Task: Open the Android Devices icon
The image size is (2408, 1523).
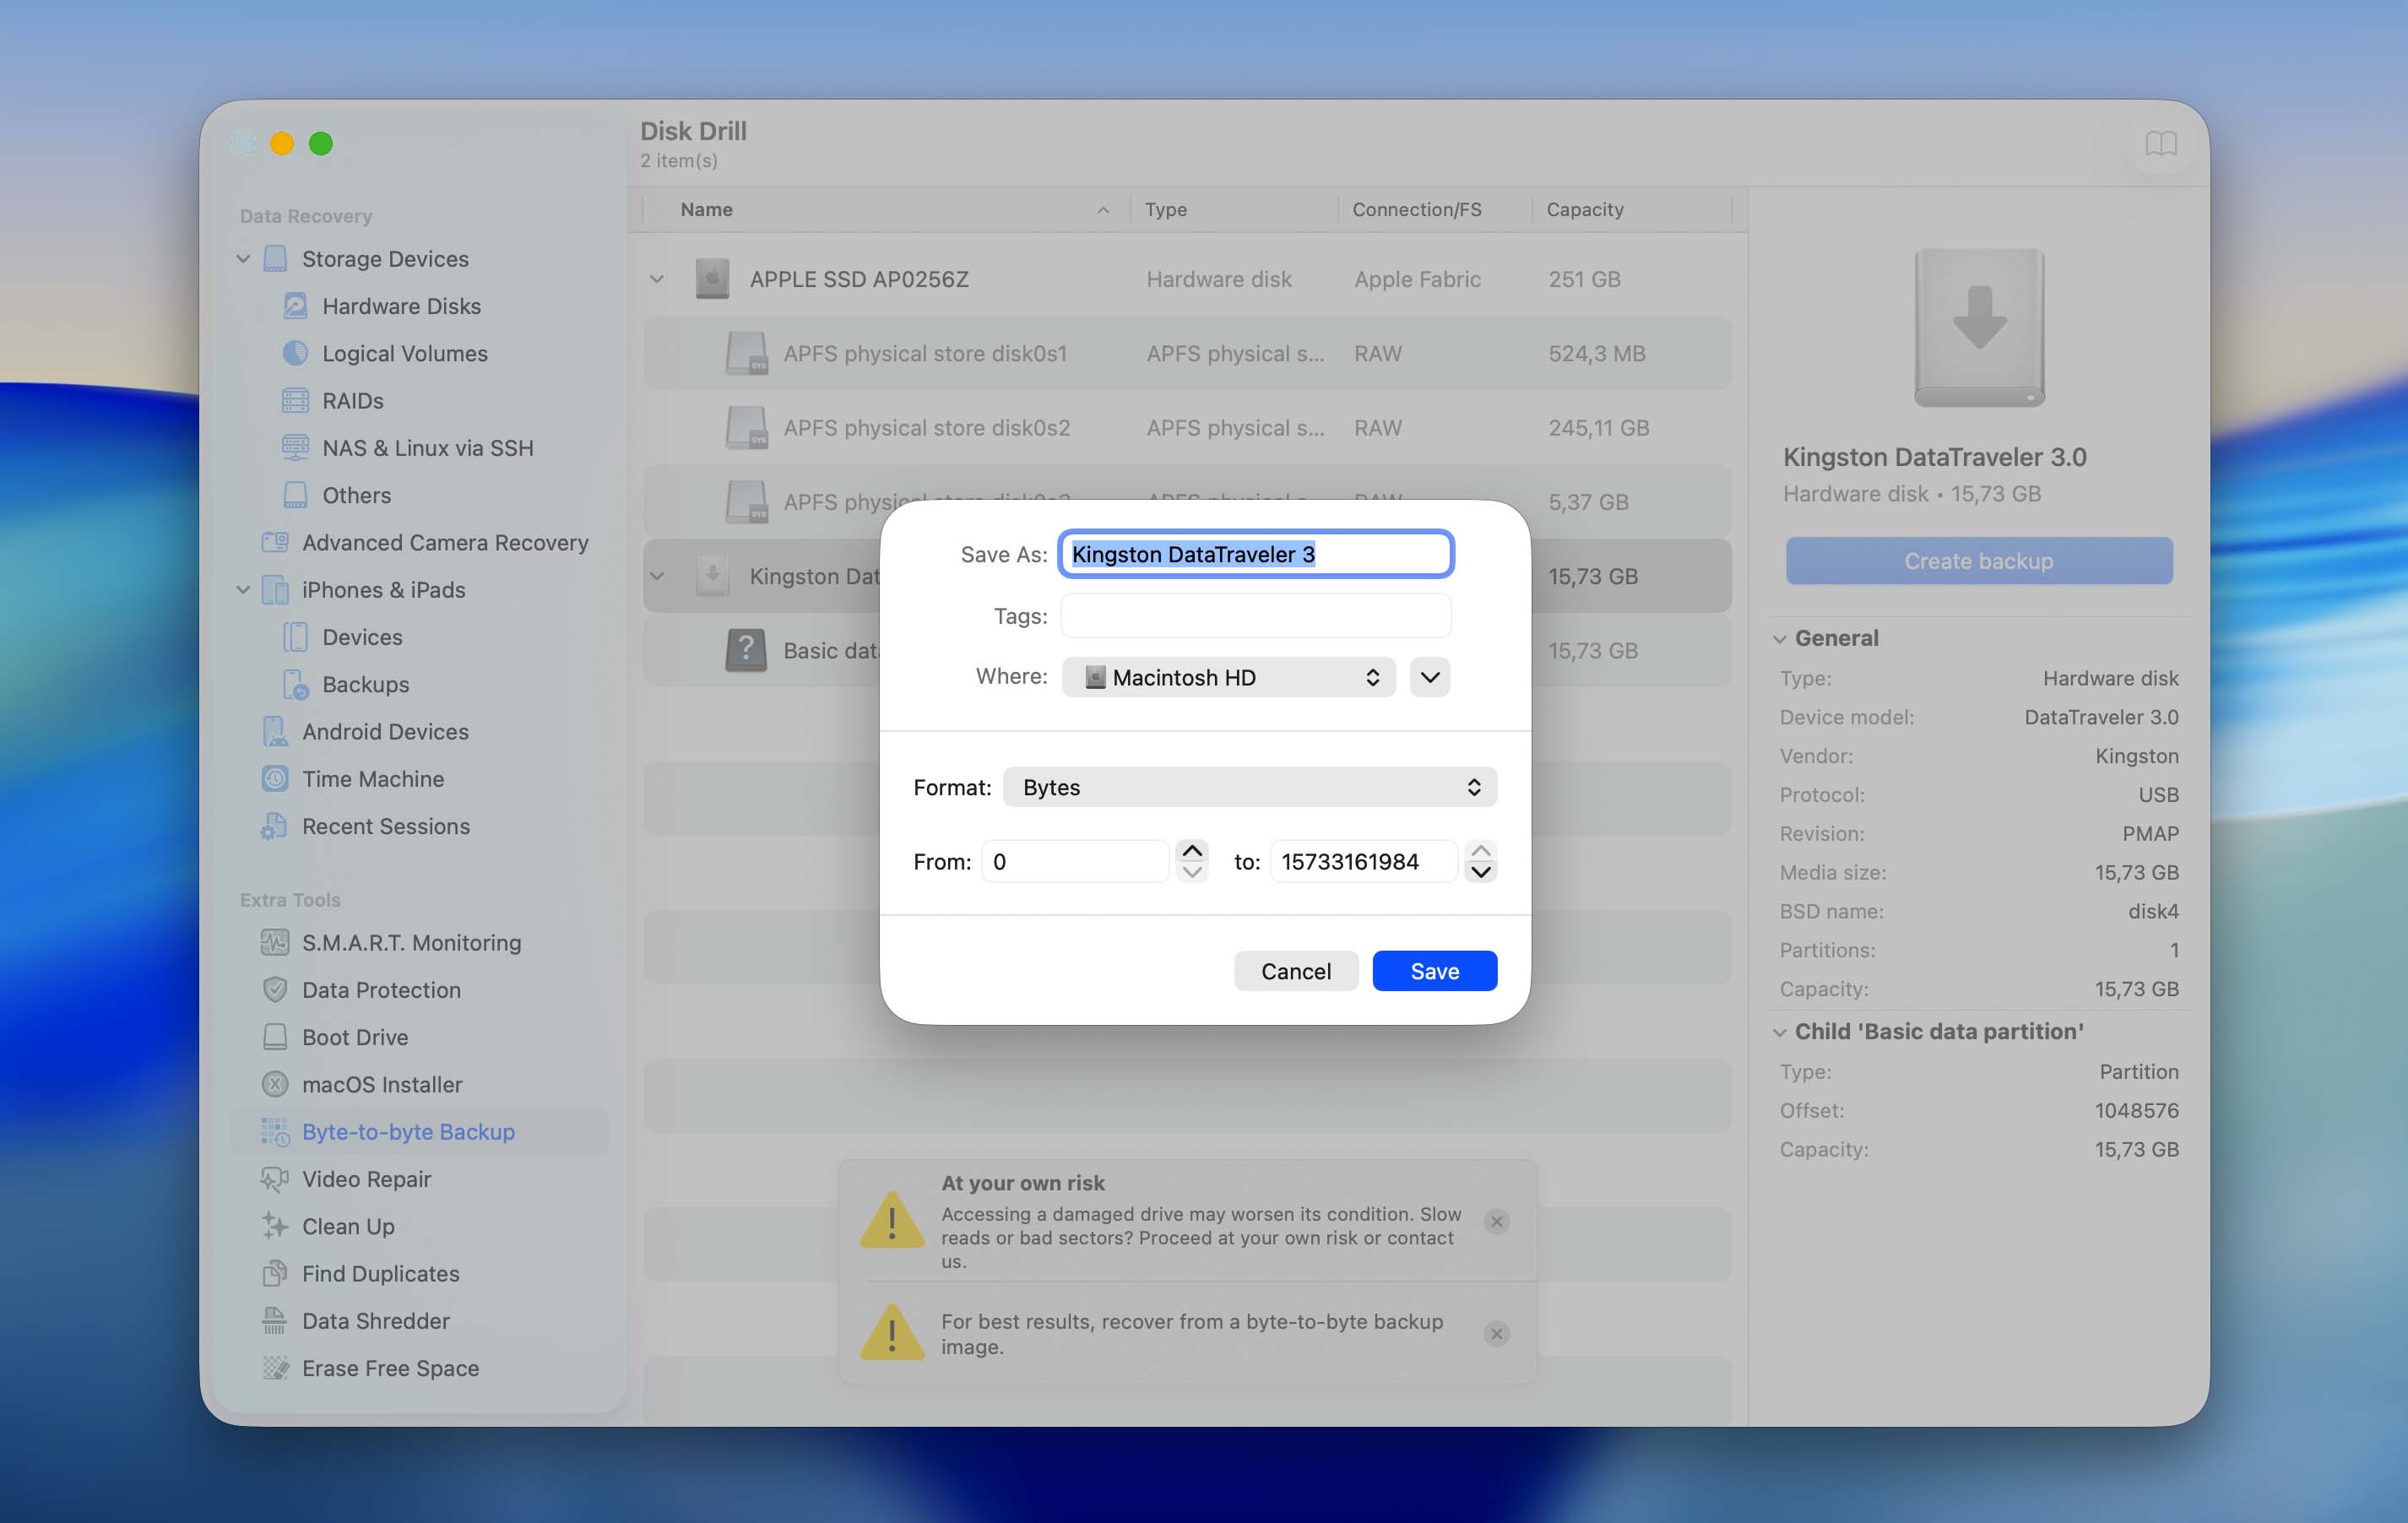Action: 275,731
